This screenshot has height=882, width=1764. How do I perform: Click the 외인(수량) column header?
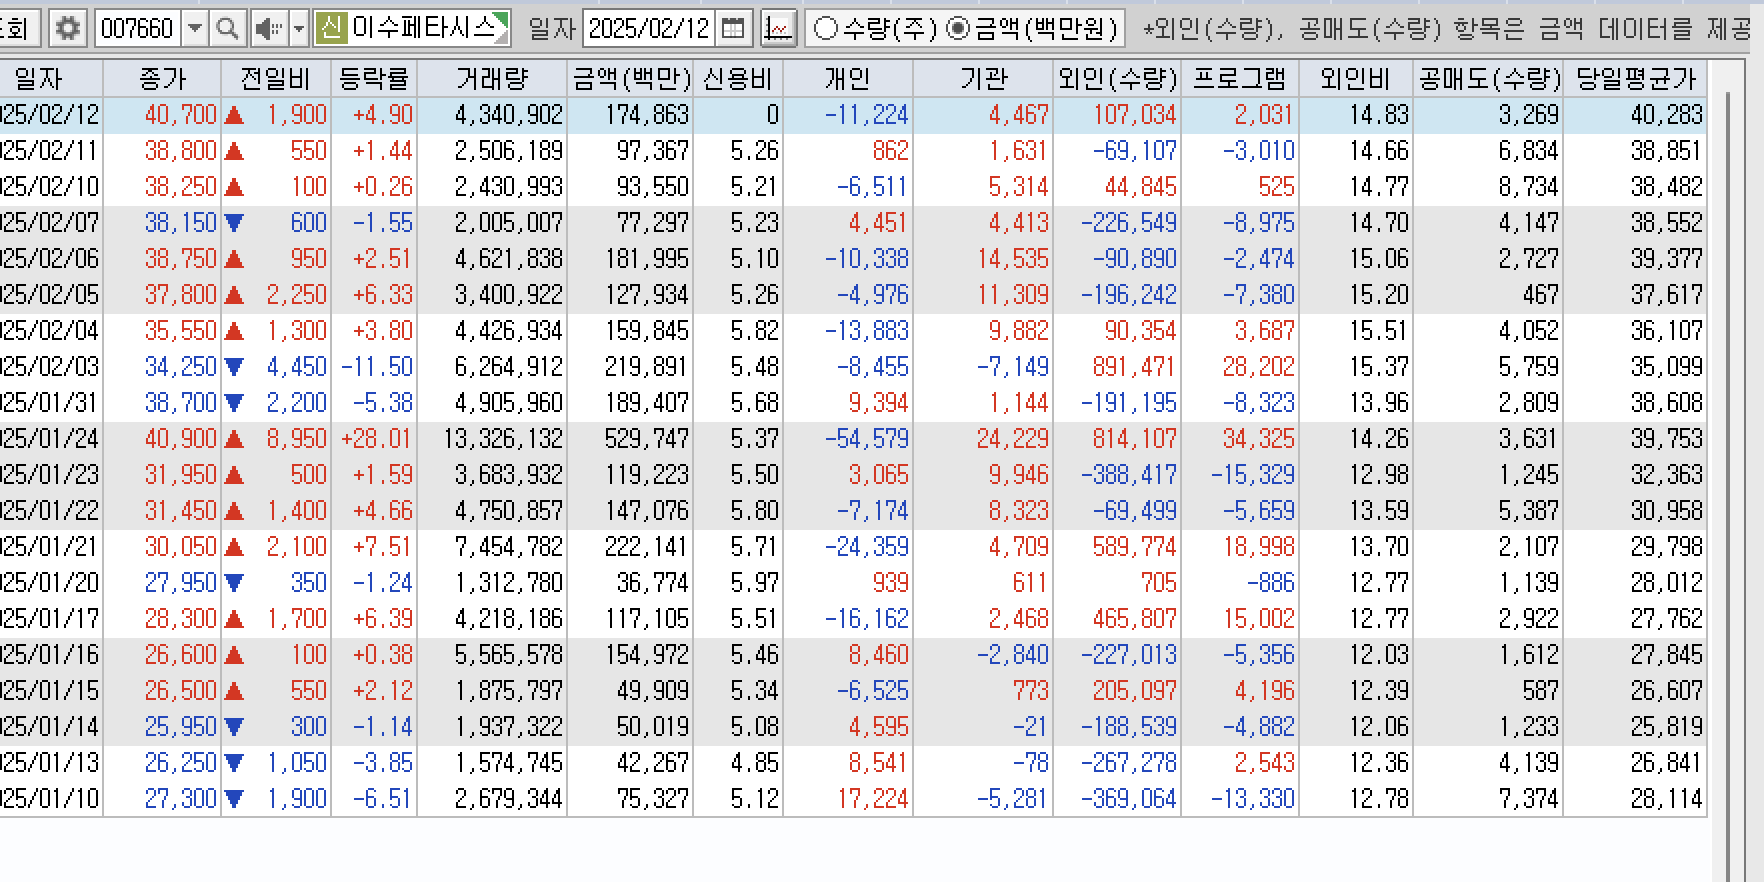1117,78
